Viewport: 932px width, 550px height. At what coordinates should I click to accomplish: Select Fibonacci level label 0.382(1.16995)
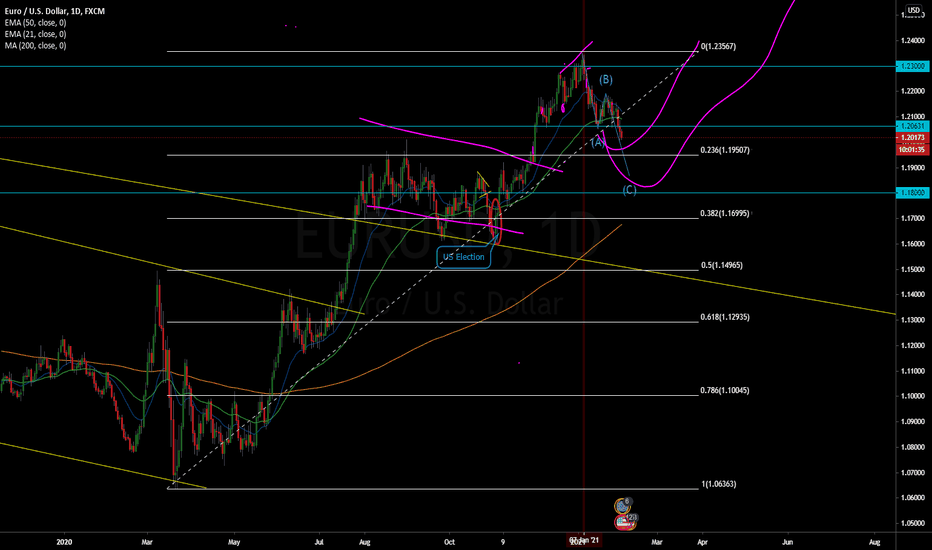(x=725, y=213)
